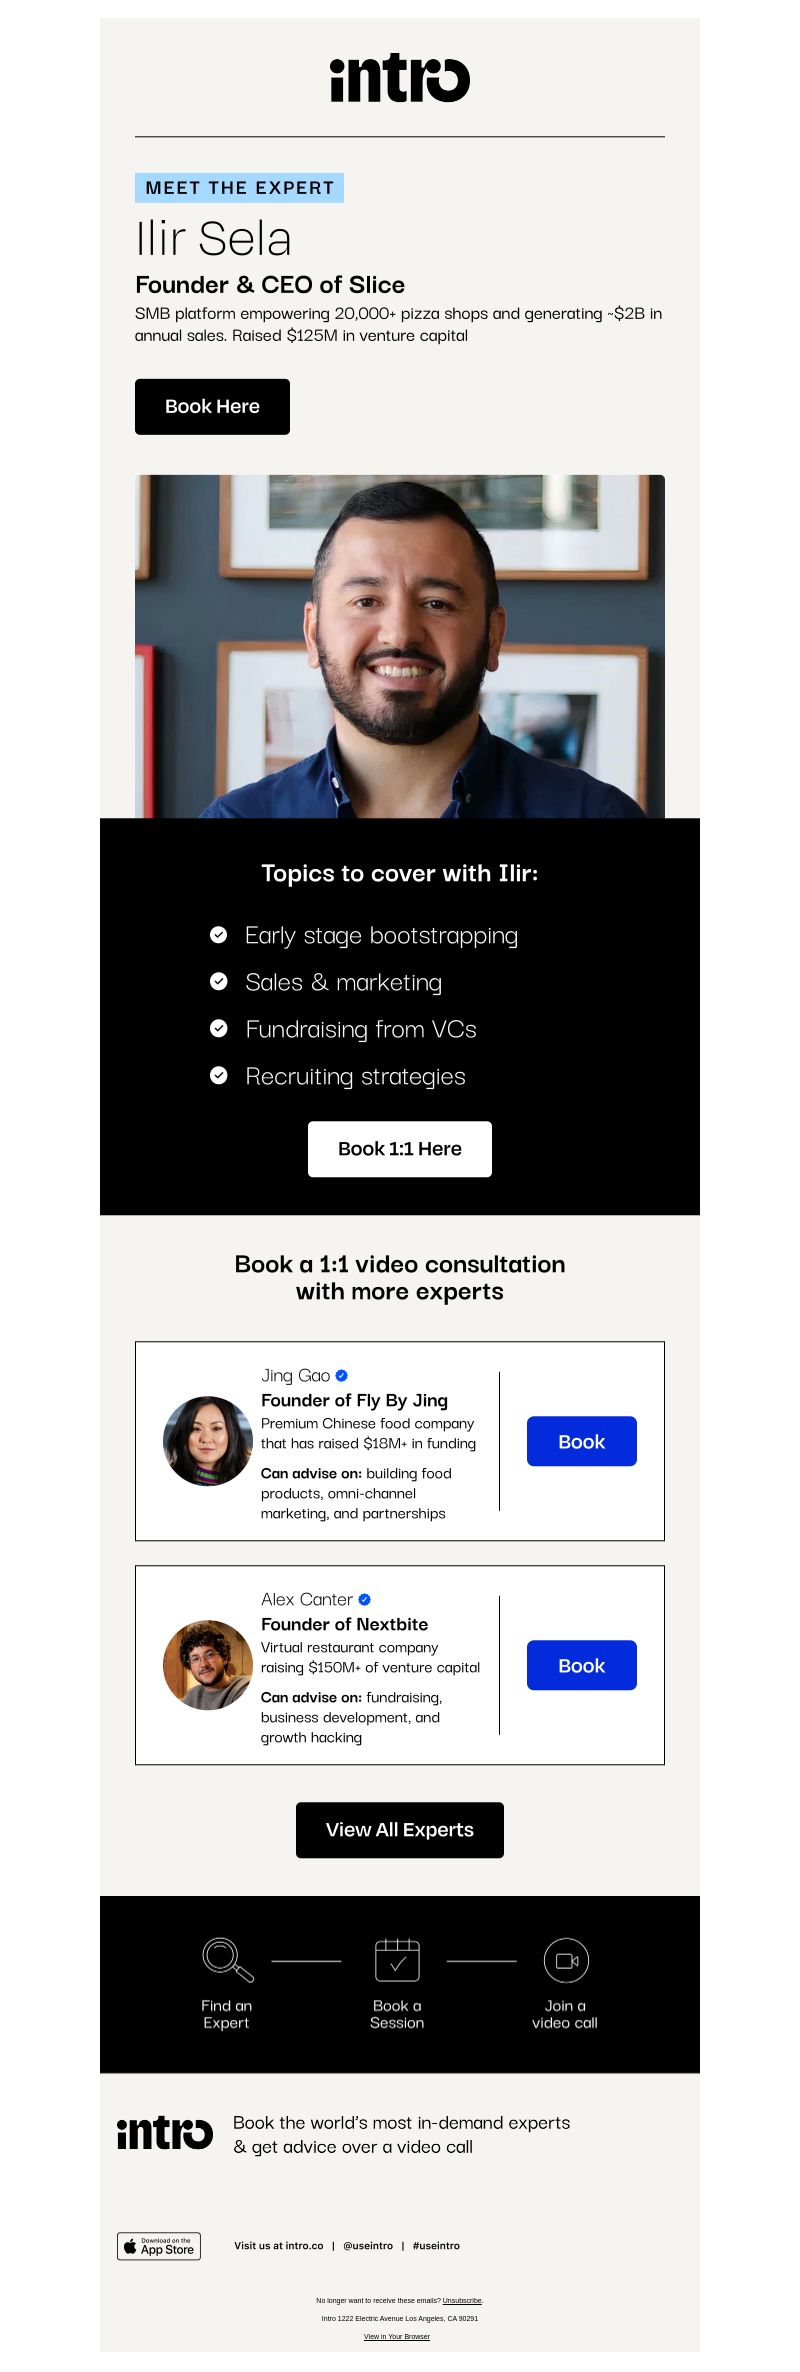The height and width of the screenshot is (2372, 800).
Task: Click checkmark beside Fundraising from VCs
Action: [x=219, y=1028]
